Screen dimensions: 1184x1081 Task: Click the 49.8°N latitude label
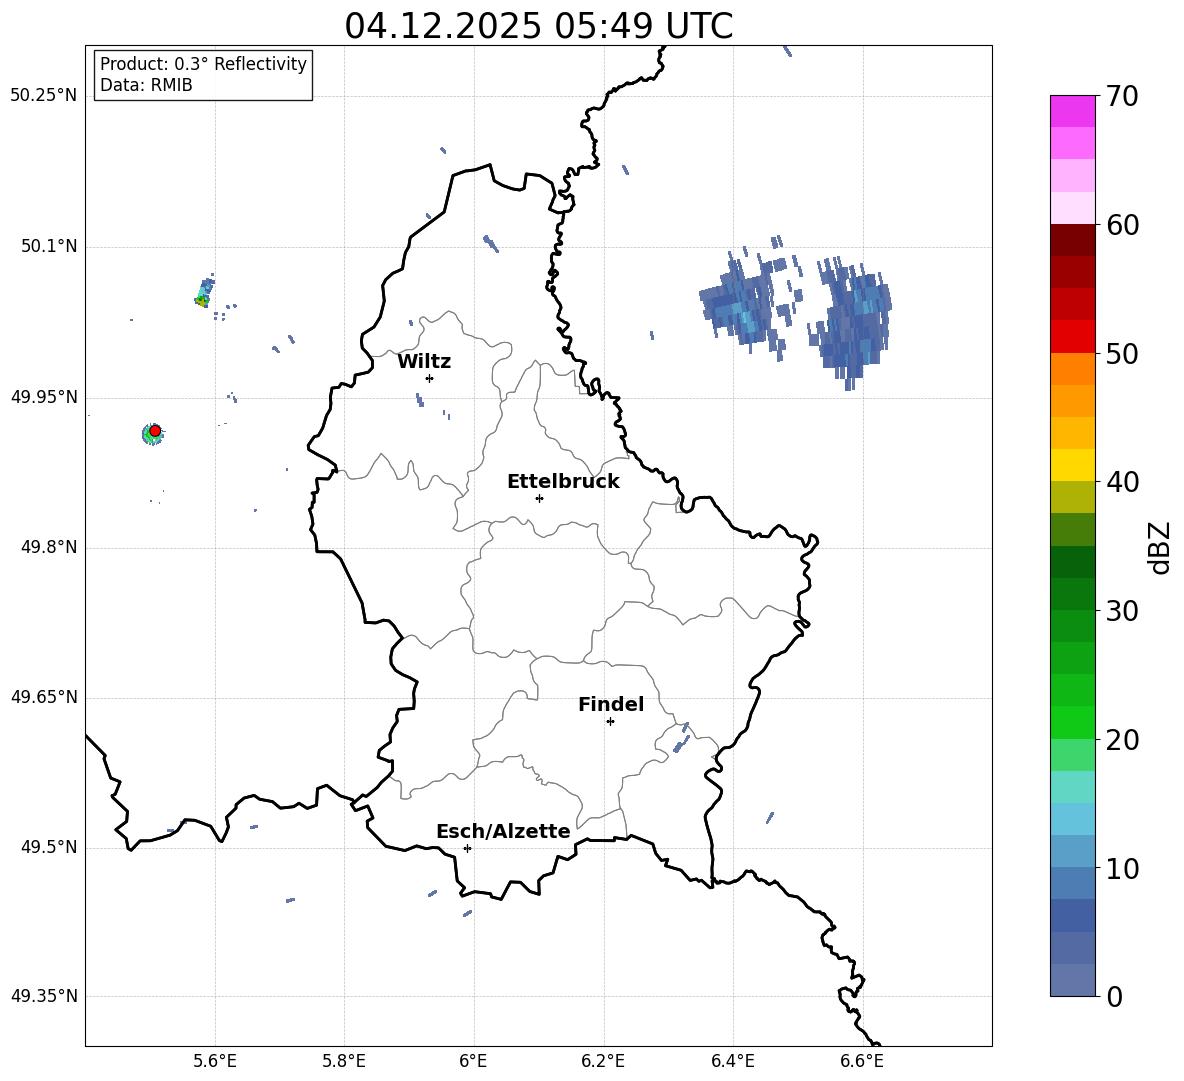(x=49, y=547)
